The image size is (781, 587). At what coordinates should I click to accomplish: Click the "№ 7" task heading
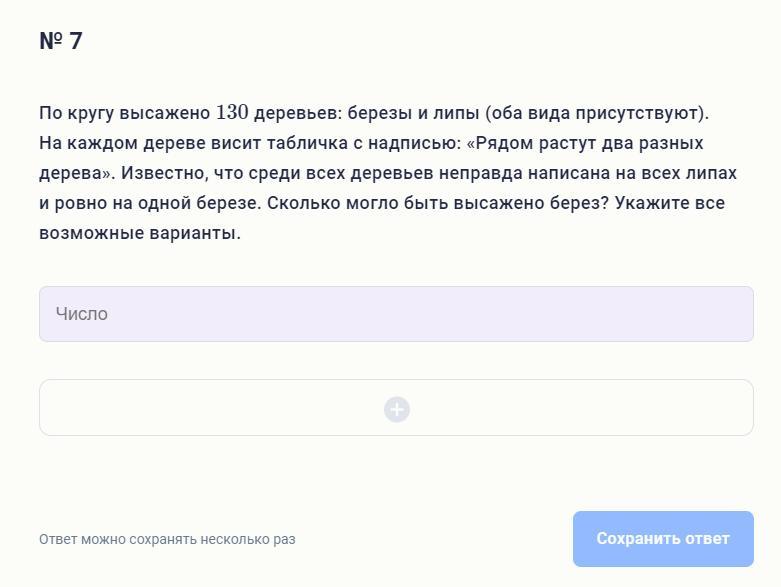(61, 41)
